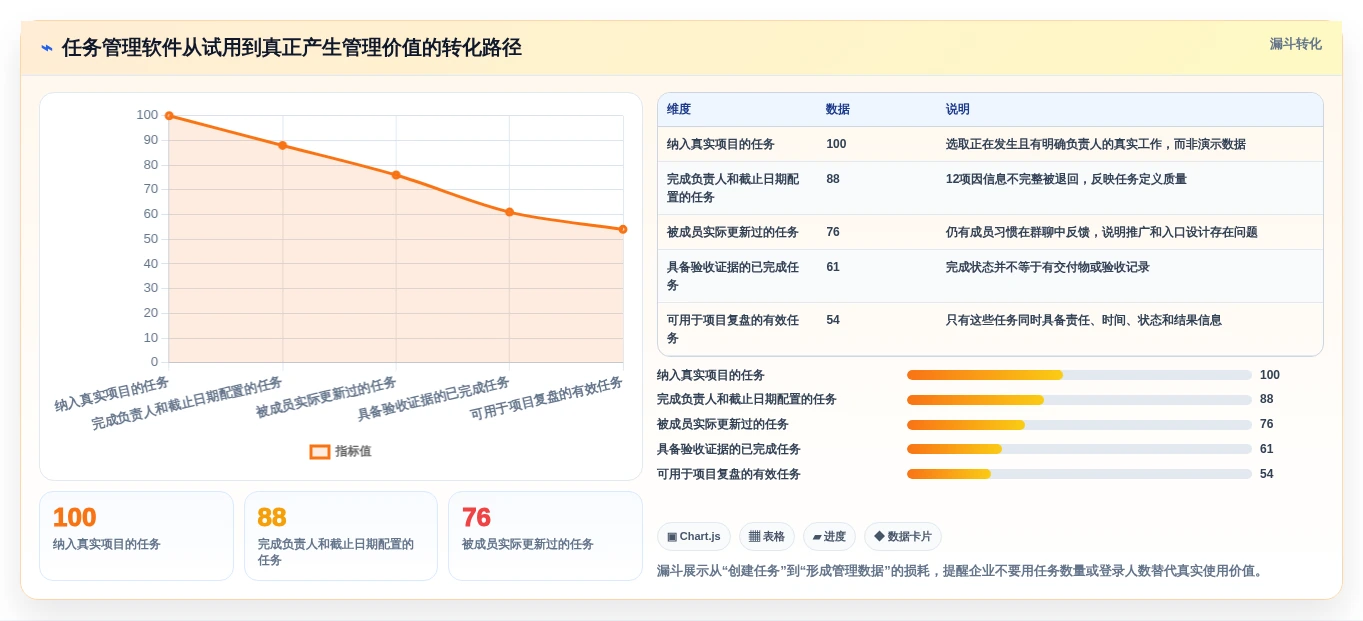1363x621 pixels.
Task: Click the 说明 column header
Action: tap(958, 109)
